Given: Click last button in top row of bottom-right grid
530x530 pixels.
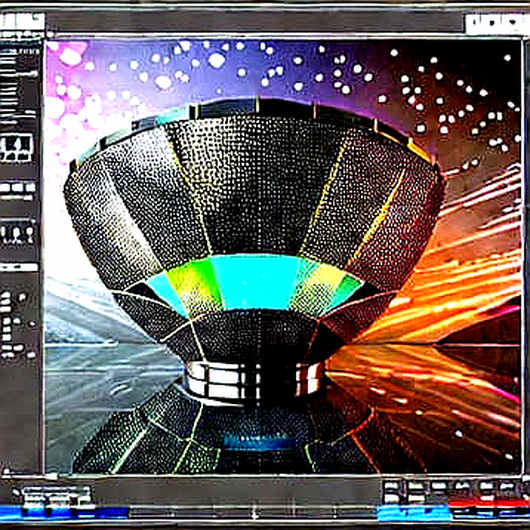Looking at the screenshot, I should point(507,486).
